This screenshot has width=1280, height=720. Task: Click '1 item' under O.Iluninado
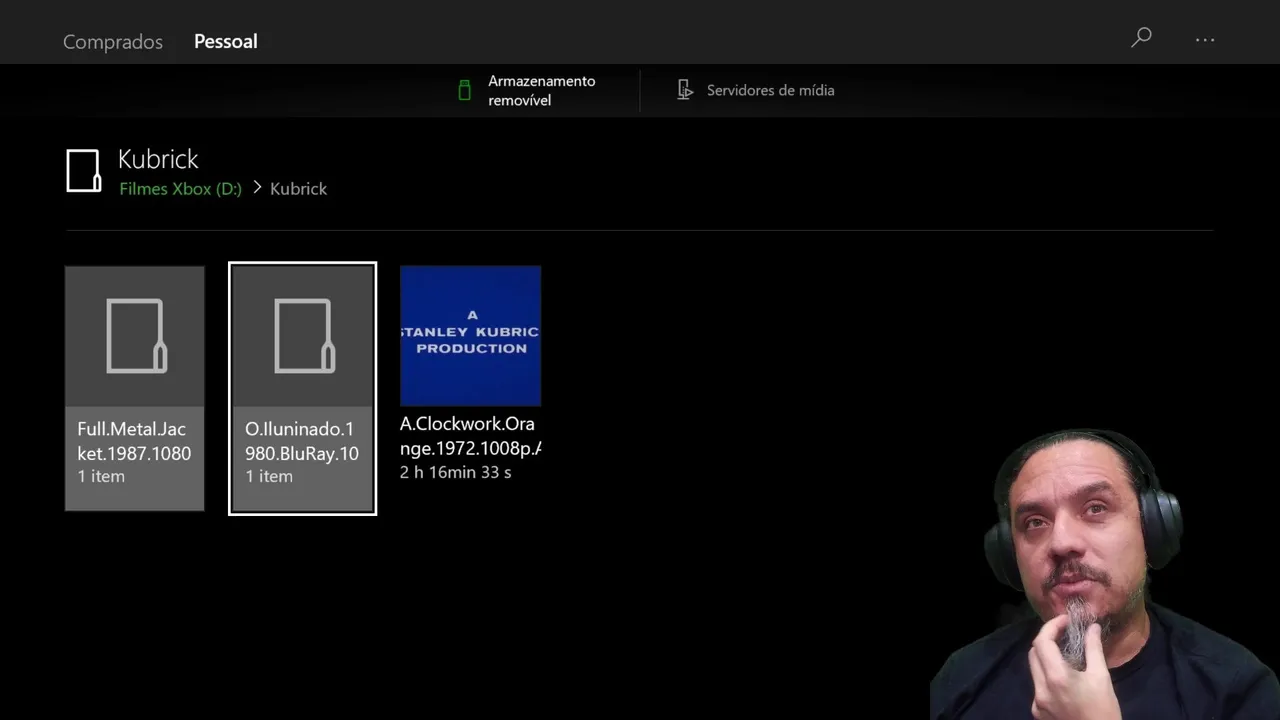click(x=269, y=476)
